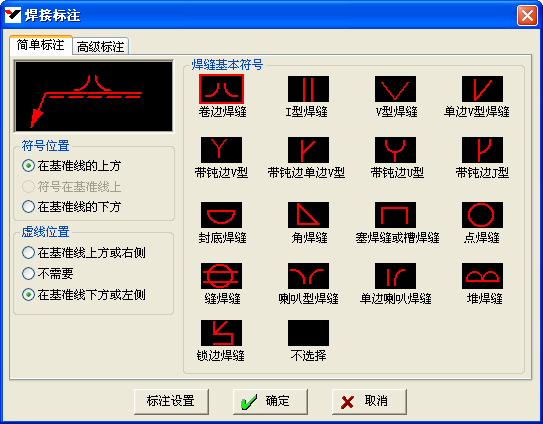Screen dimensions: 543x424
Task: Select the 角焊缝 triangle icon
Action: coord(308,215)
